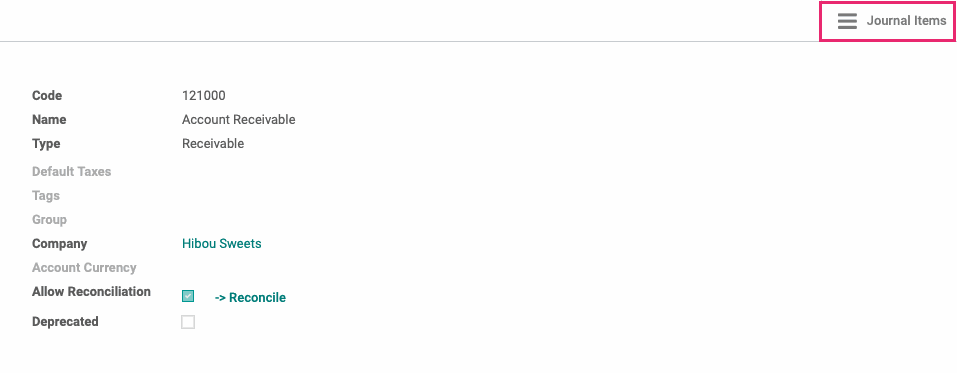This screenshot has width=957, height=373.
Task: Select the account code 121000
Action: [x=204, y=96]
